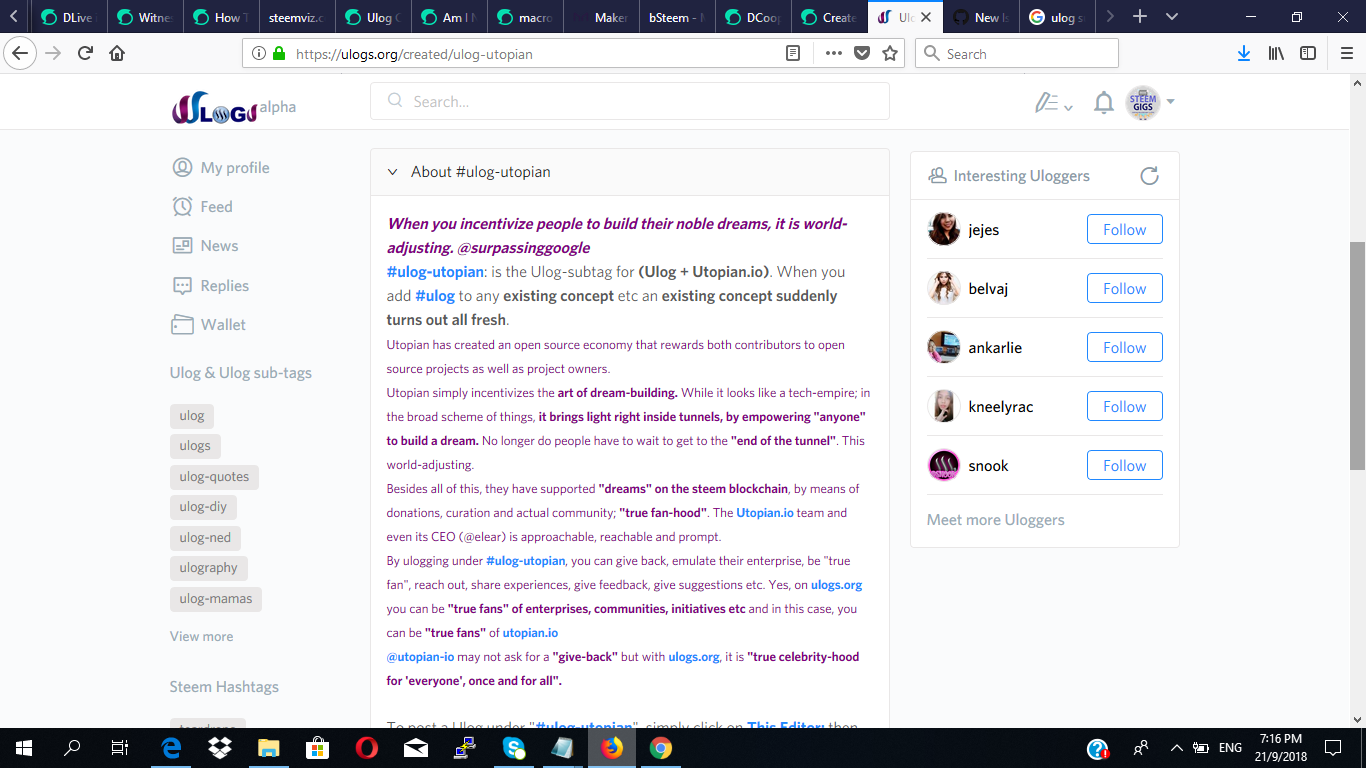Click the Firefox Search box
This screenshot has height=768, width=1366.
click(x=1017, y=54)
